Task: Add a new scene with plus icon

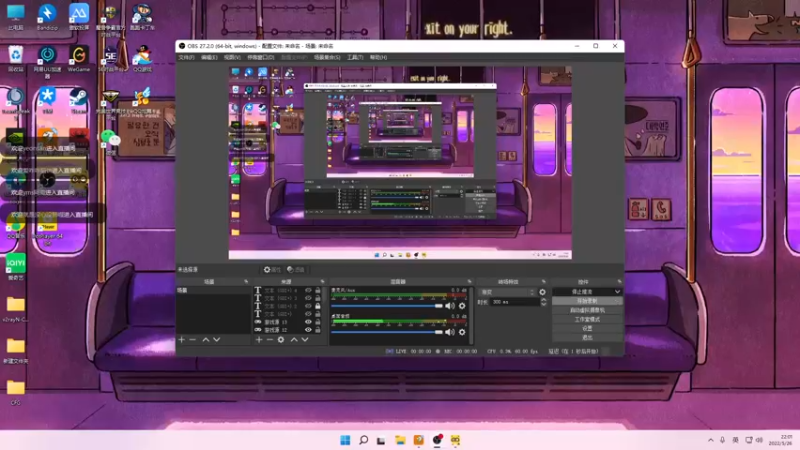Action: point(182,339)
